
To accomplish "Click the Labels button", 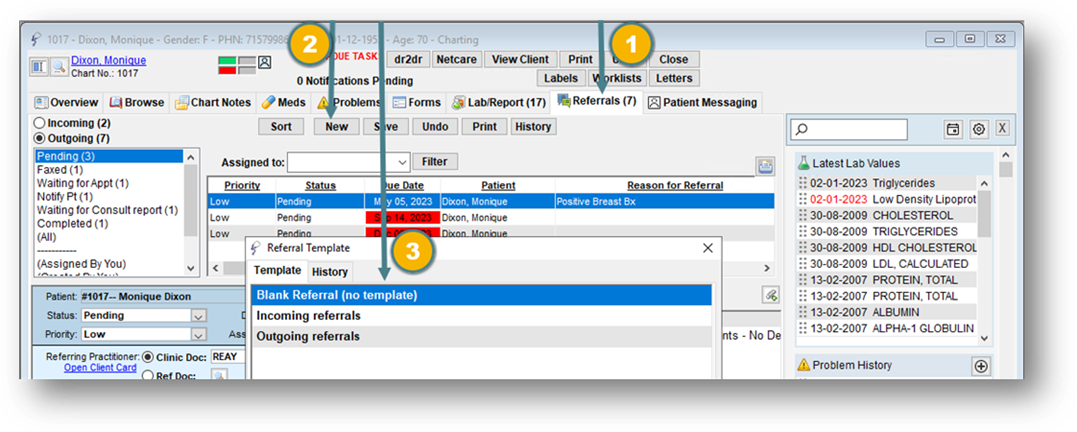I will tap(561, 78).
